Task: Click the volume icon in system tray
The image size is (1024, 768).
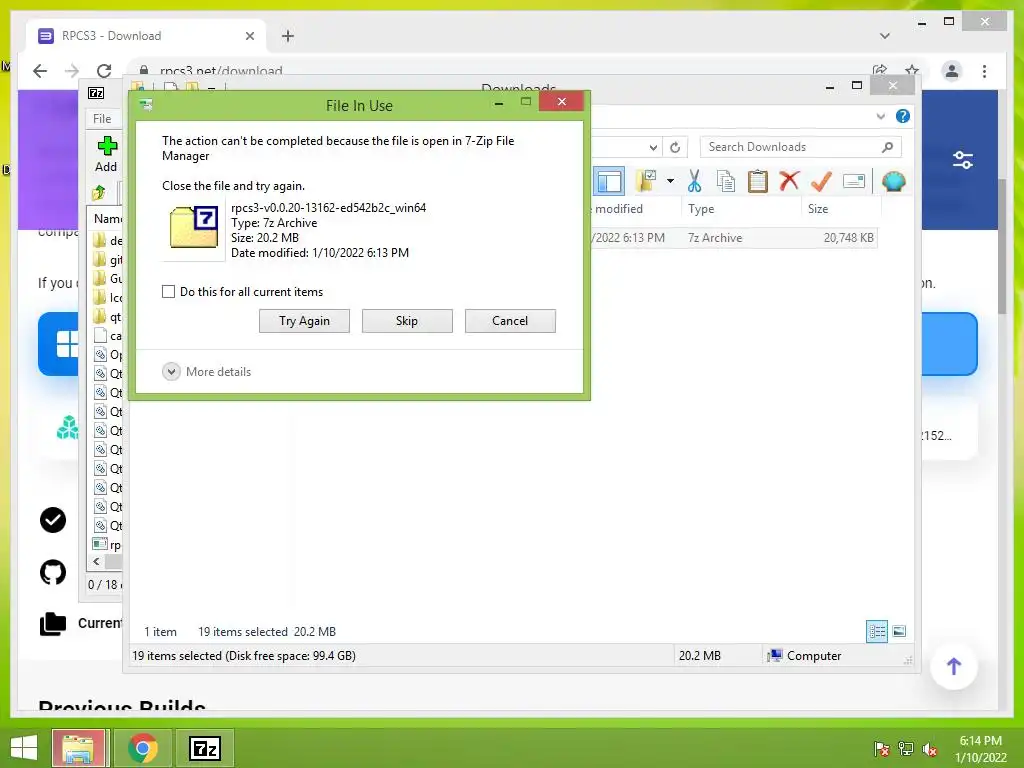Action: [929, 749]
